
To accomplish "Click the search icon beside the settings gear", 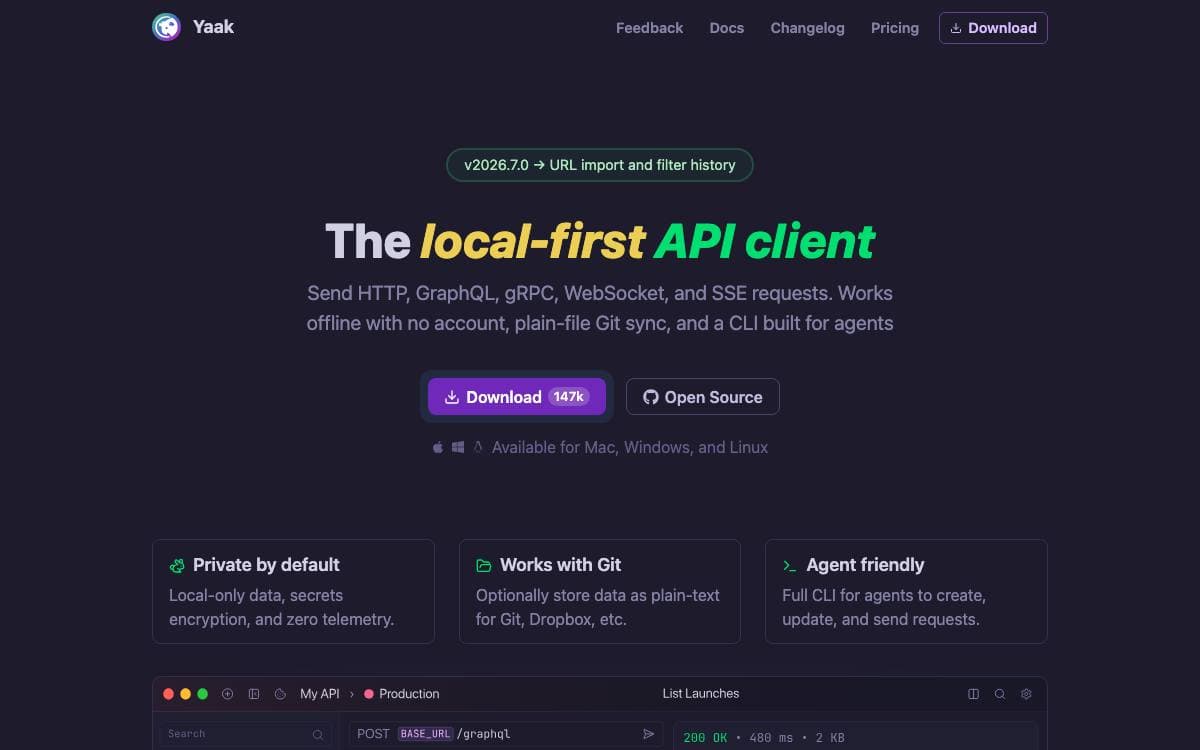I will click(1000, 694).
